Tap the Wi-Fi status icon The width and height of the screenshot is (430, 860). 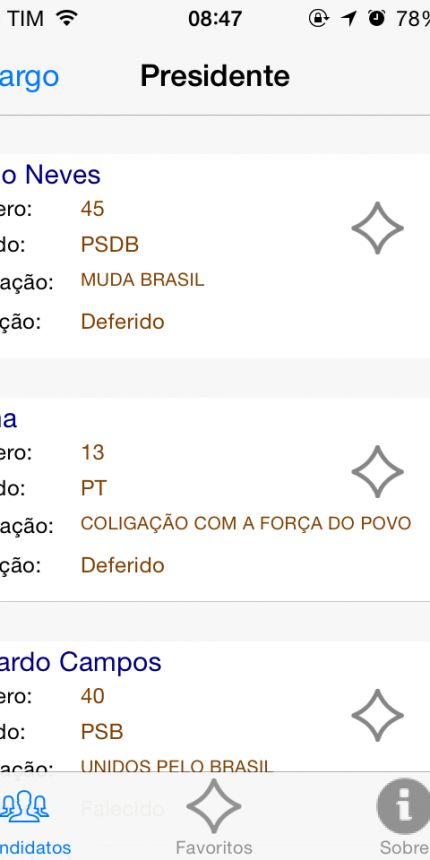coord(67,19)
